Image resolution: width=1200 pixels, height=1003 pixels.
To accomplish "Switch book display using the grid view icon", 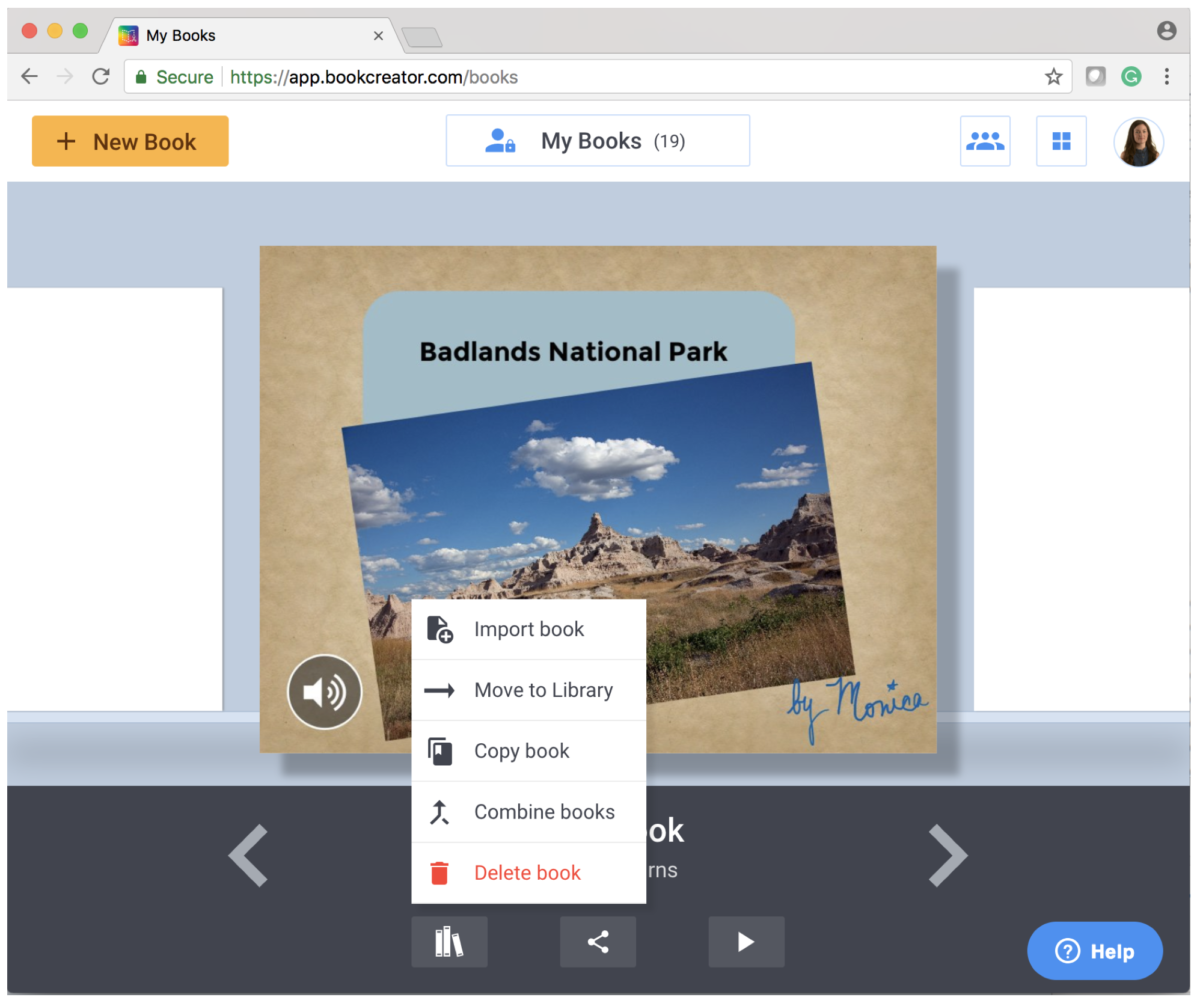I will point(1061,141).
